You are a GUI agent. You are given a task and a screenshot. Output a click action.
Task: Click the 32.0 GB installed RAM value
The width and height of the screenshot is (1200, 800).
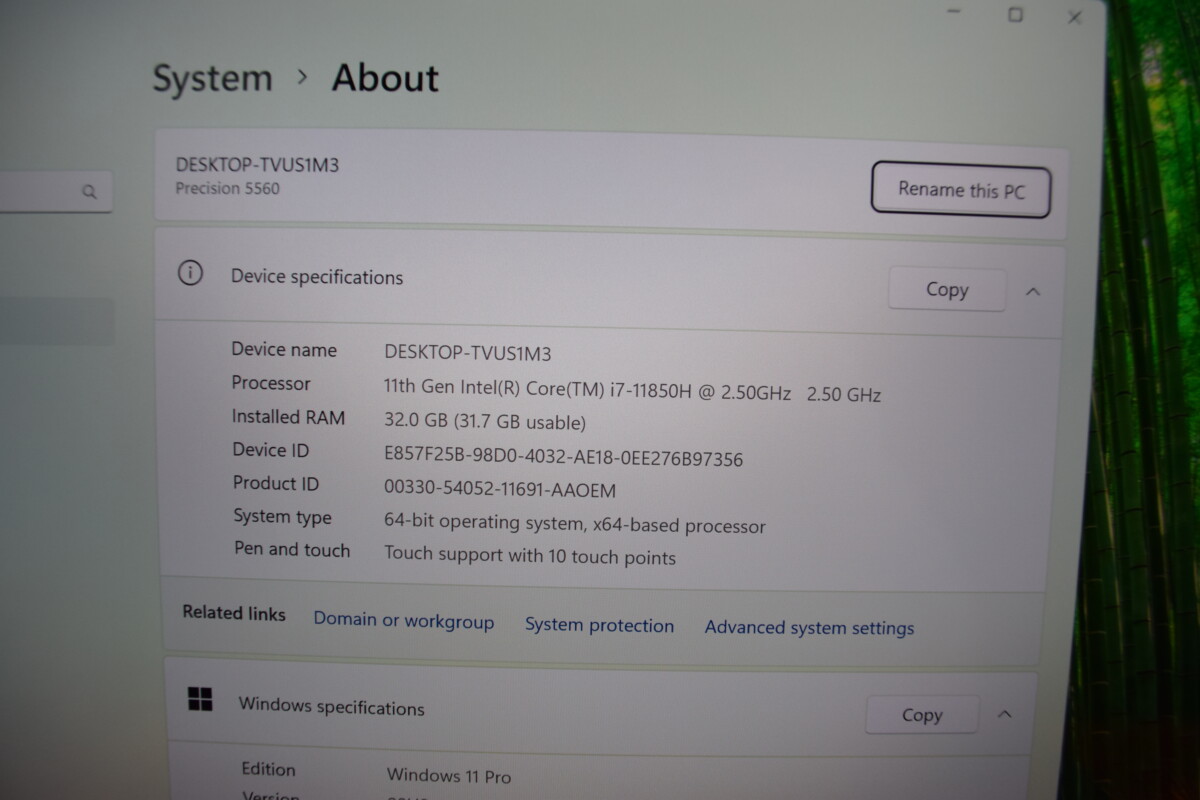485,422
